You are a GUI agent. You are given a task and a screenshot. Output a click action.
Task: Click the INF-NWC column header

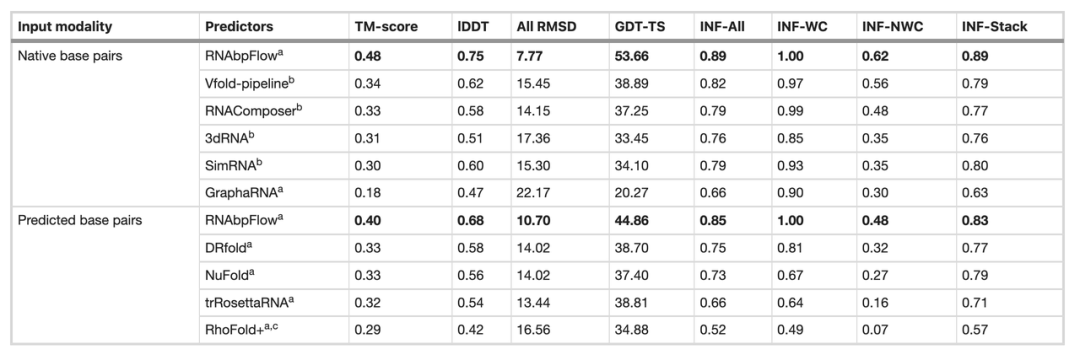[x=892, y=27]
